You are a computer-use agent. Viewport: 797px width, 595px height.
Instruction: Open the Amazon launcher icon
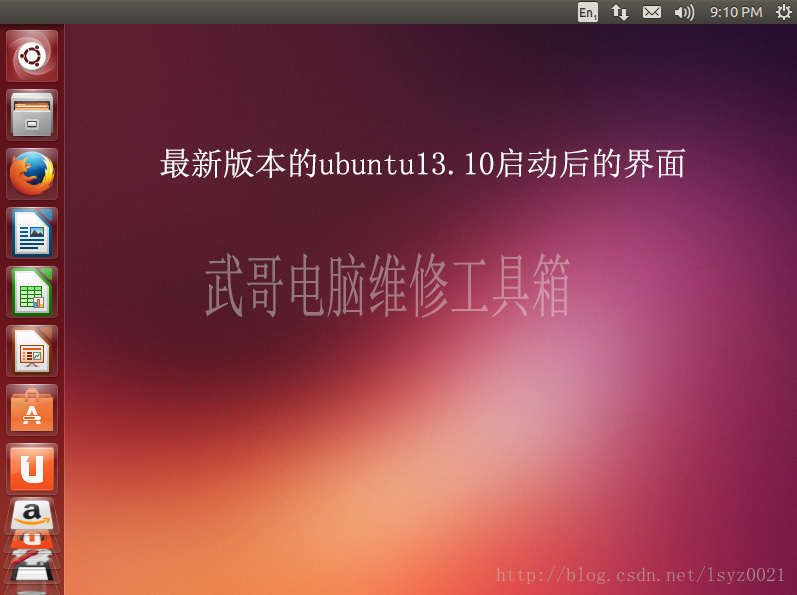[32, 515]
